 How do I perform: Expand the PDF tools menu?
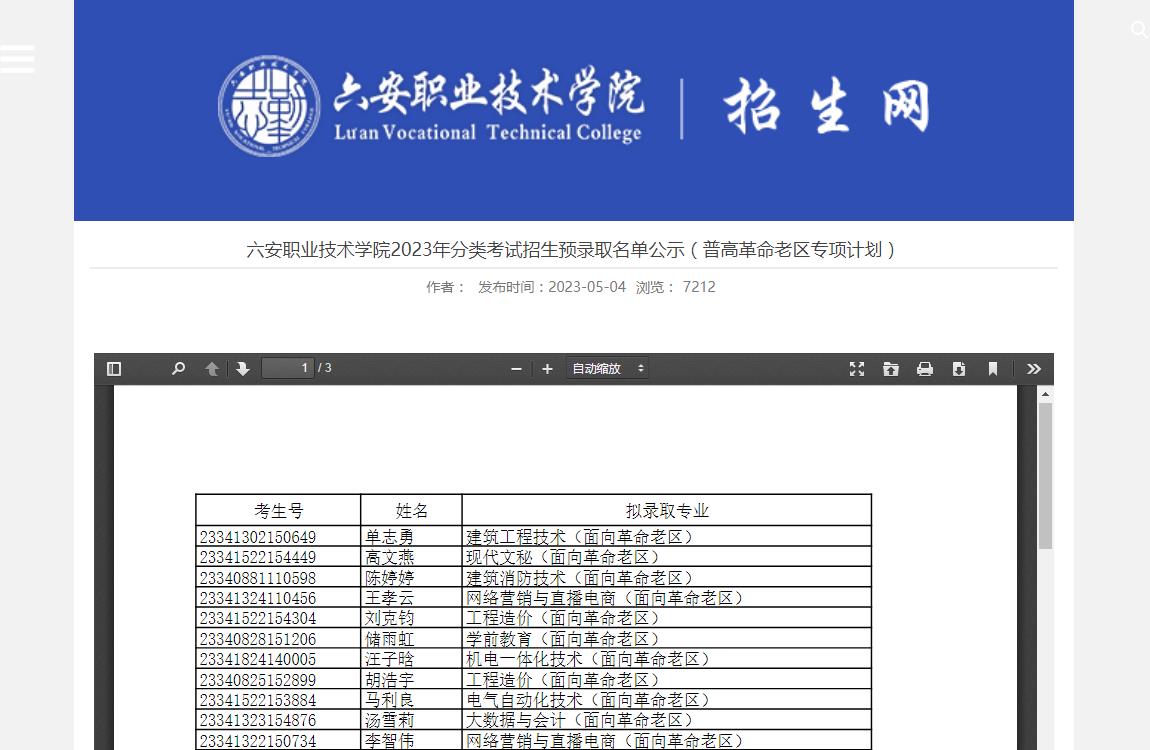1033,369
